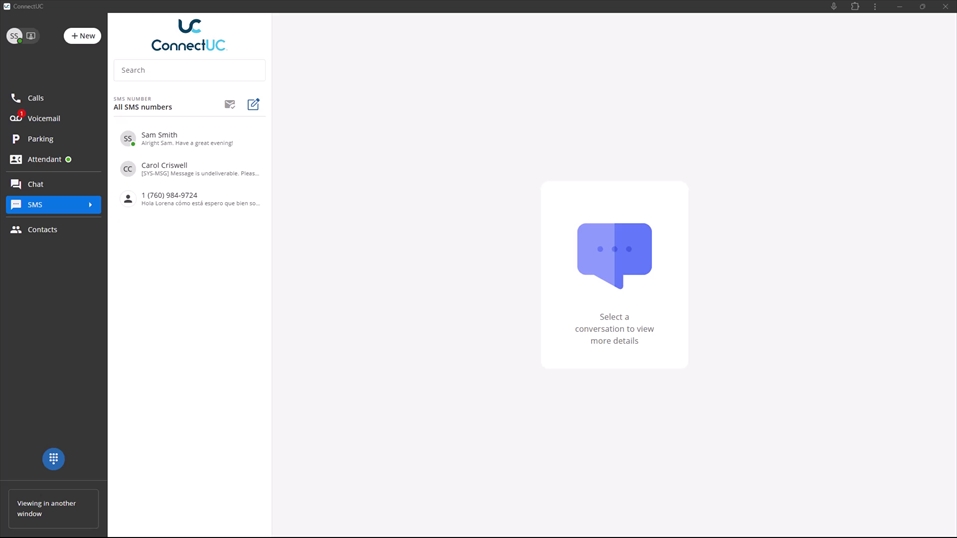957x538 pixels.
Task: Go to the Calls section
Action: [35, 98]
